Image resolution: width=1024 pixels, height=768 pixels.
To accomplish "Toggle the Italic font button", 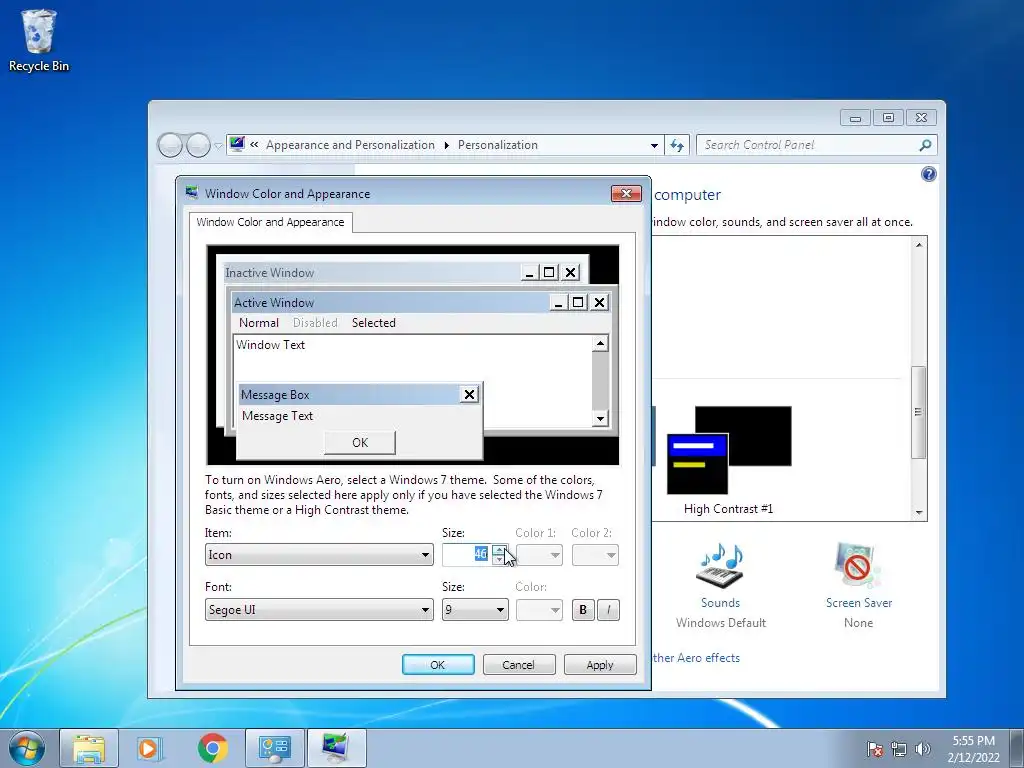I will [608, 610].
